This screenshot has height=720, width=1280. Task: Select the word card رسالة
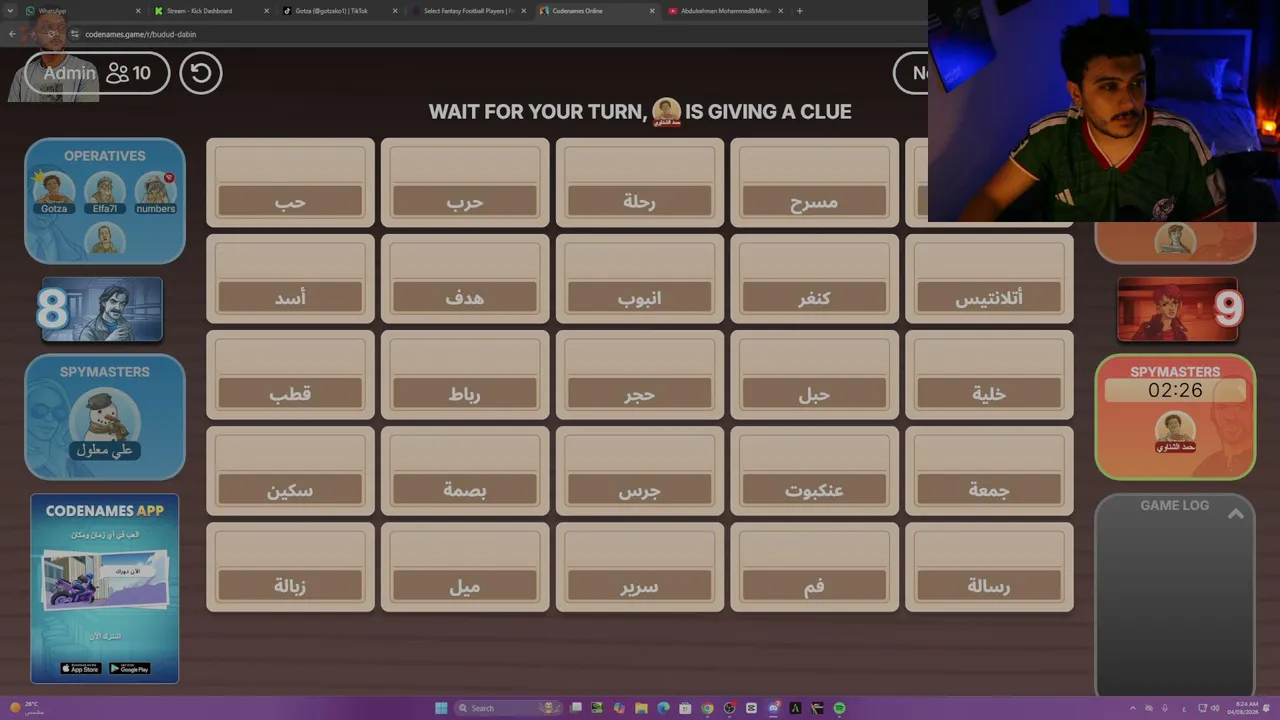pos(989,567)
